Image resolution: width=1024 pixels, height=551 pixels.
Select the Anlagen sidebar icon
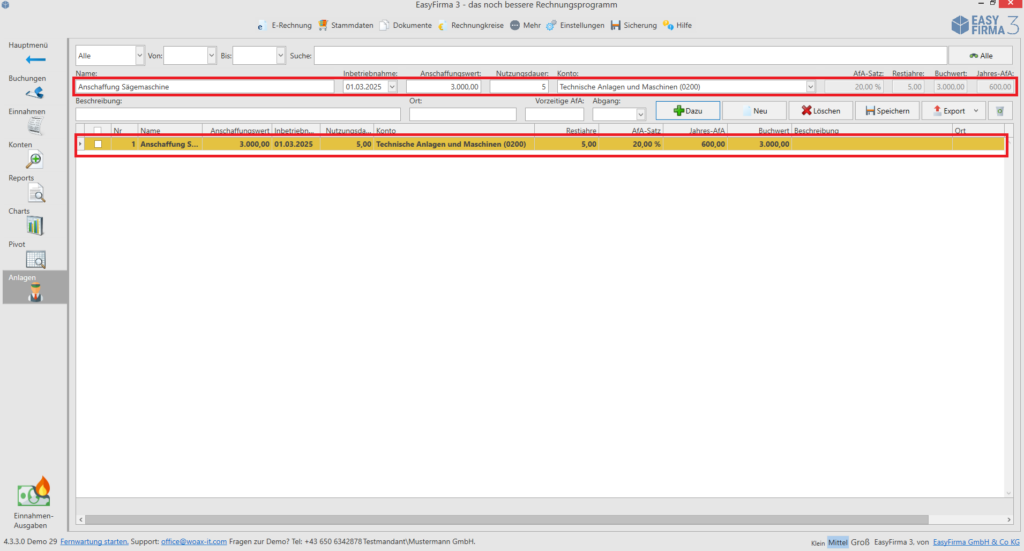pyautogui.click(x=35, y=293)
